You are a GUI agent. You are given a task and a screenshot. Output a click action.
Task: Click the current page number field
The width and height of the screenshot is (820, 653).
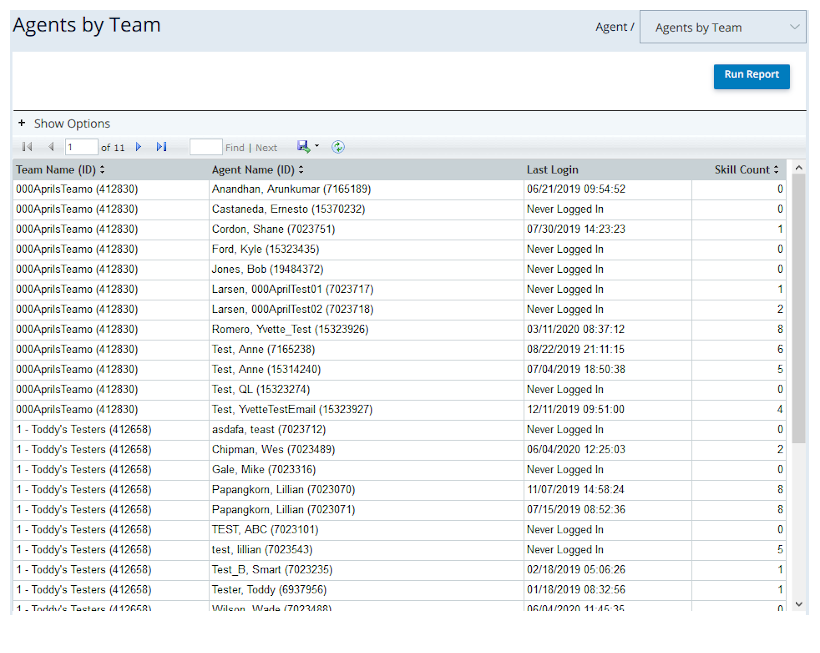coord(81,147)
